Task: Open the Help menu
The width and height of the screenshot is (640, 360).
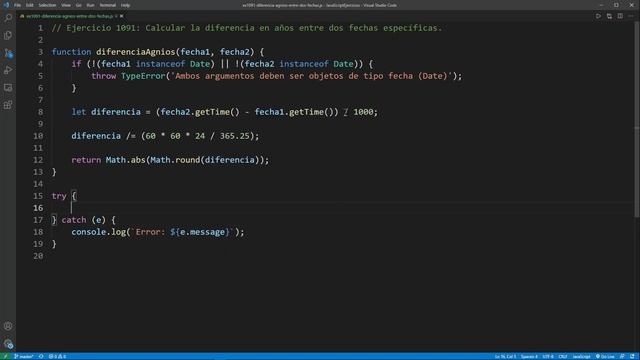Action: coord(125,5)
